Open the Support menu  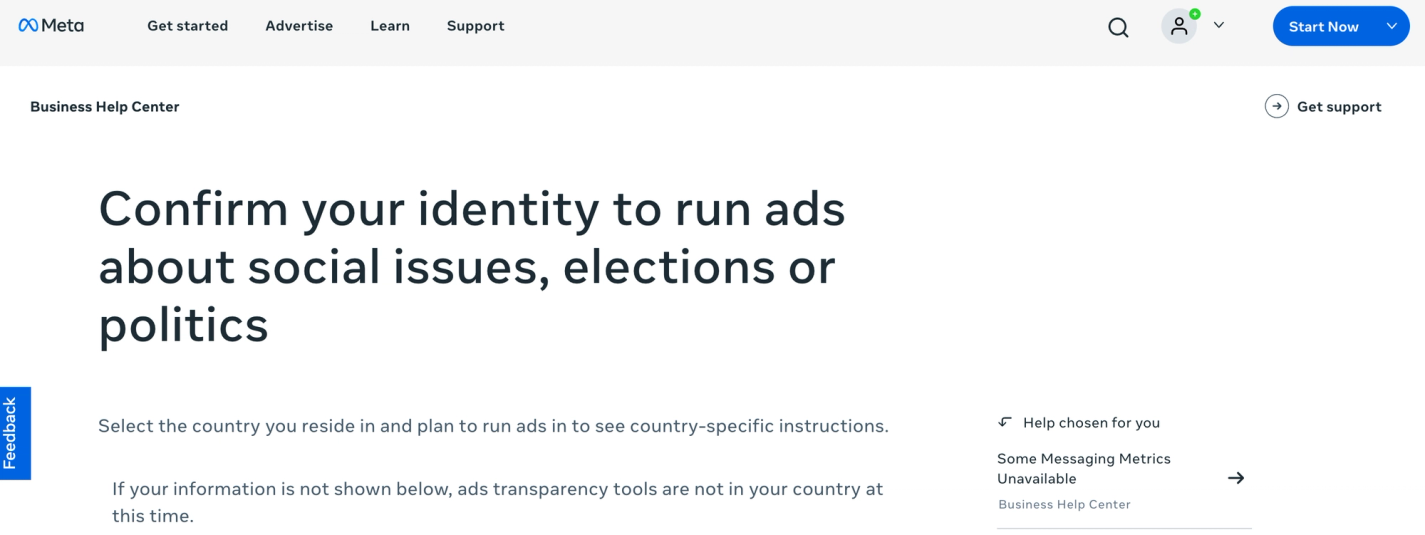tap(475, 26)
